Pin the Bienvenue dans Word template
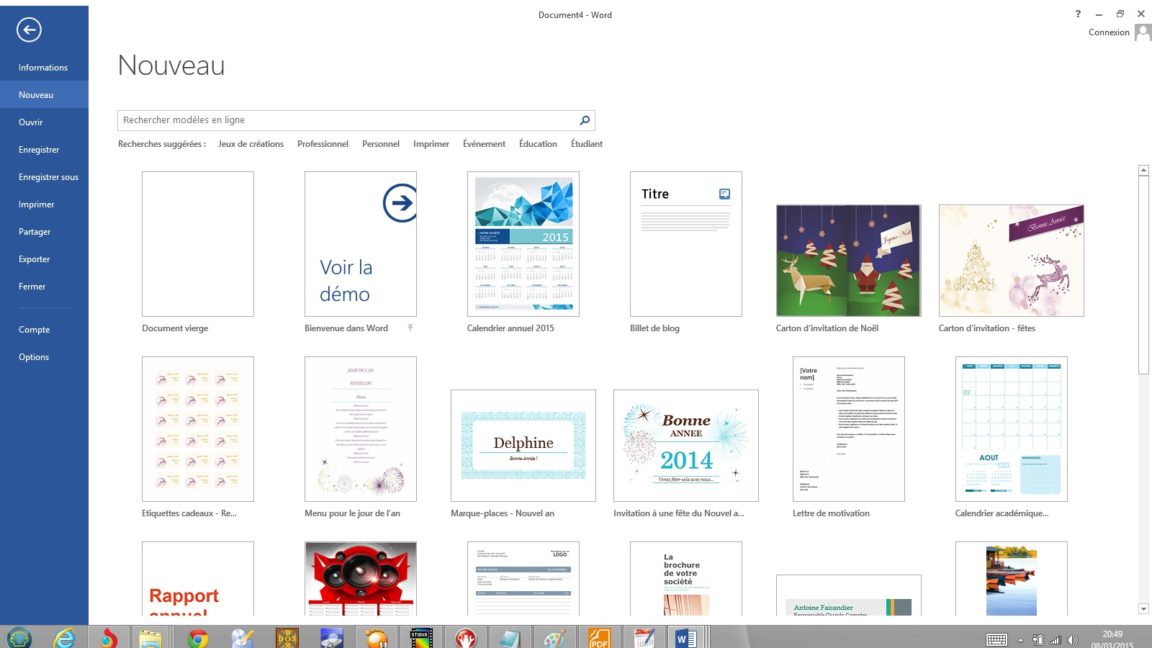This screenshot has height=648, width=1152. [x=410, y=328]
